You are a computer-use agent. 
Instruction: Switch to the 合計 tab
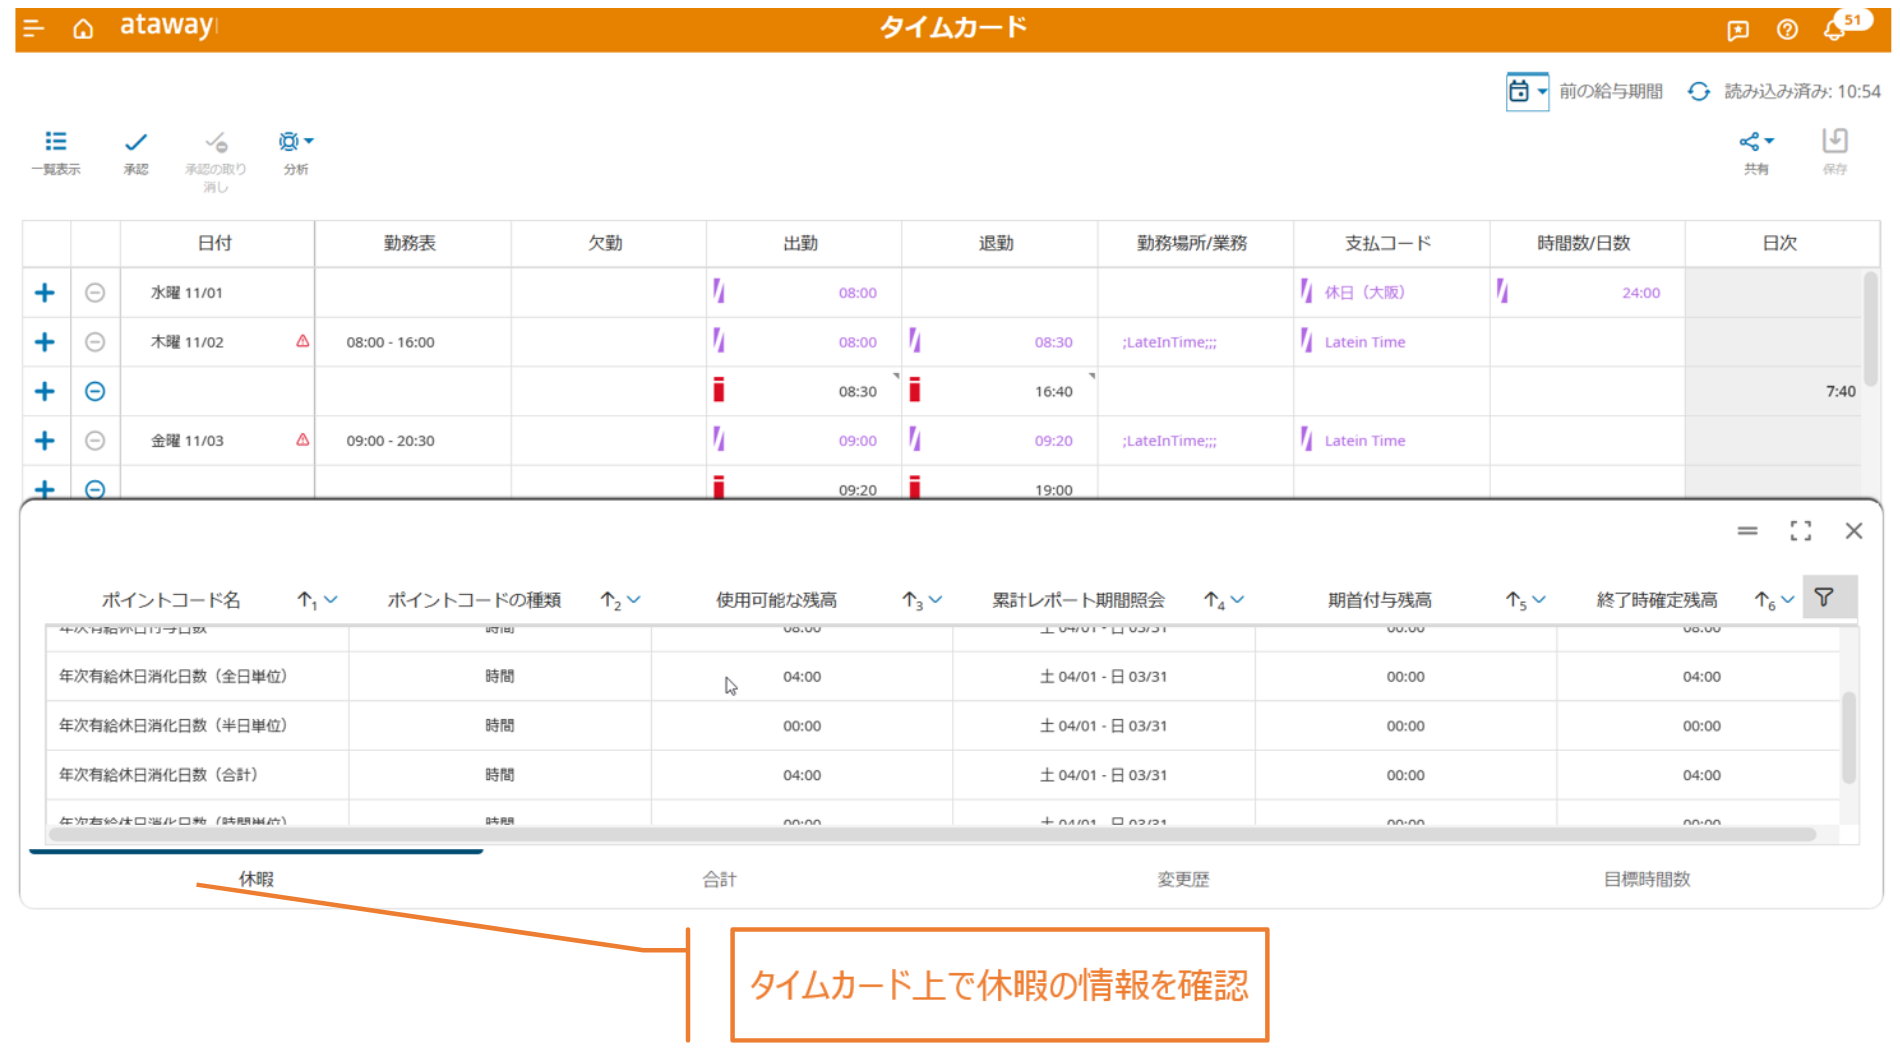point(719,879)
